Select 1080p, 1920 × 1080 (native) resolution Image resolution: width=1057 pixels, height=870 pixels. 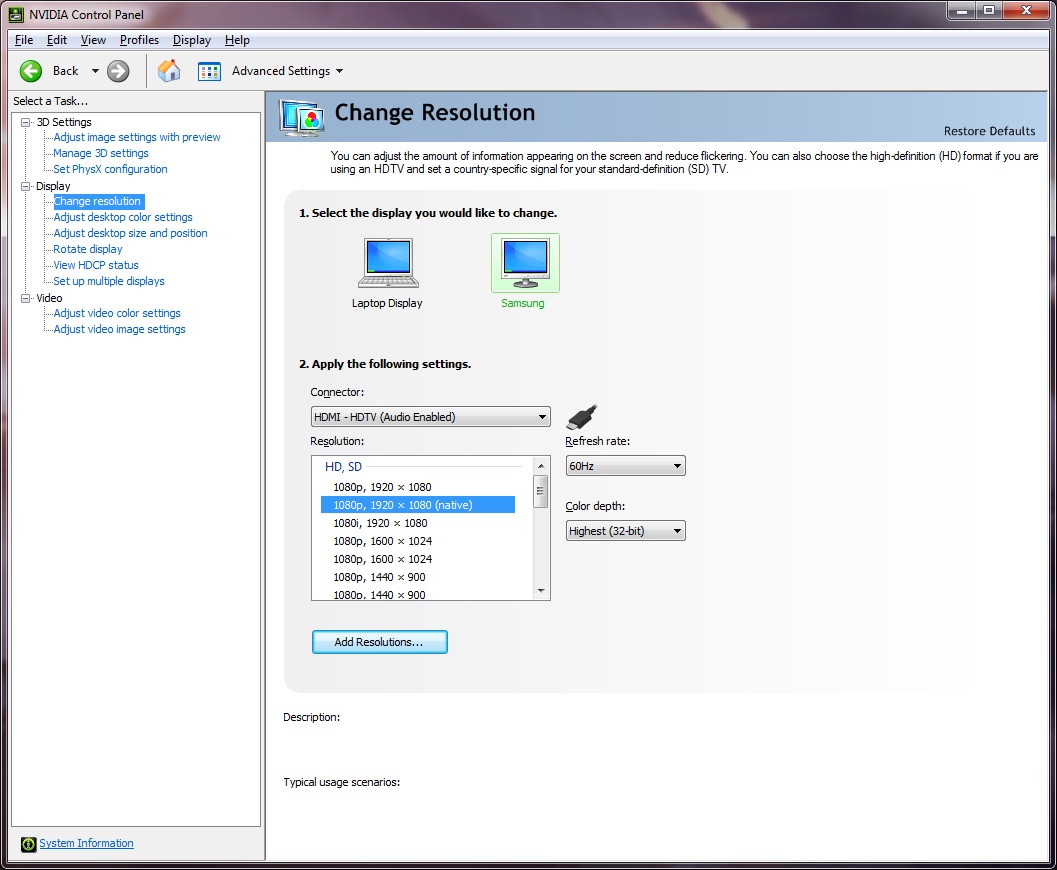click(x=418, y=505)
